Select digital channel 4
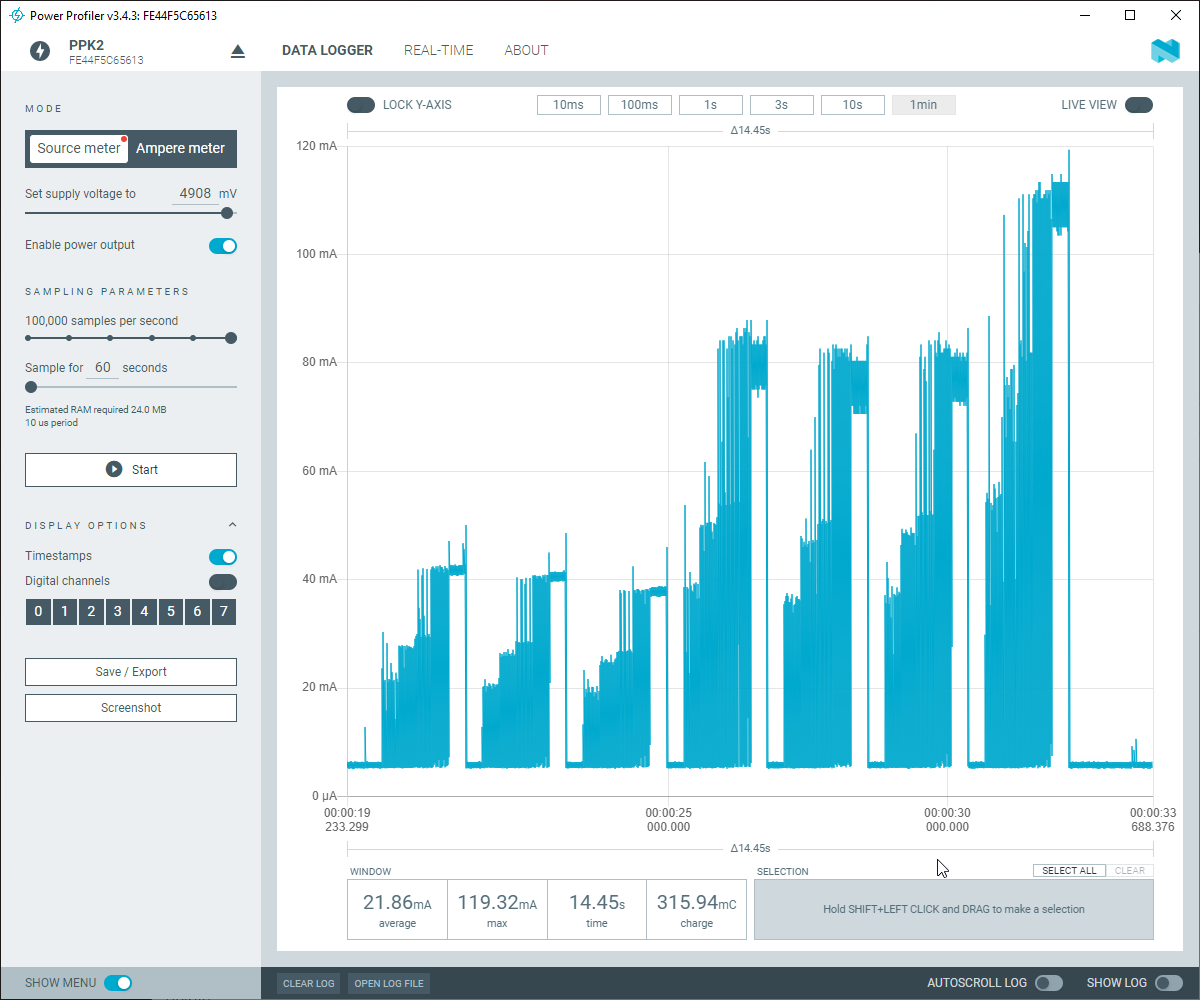 (x=144, y=612)
